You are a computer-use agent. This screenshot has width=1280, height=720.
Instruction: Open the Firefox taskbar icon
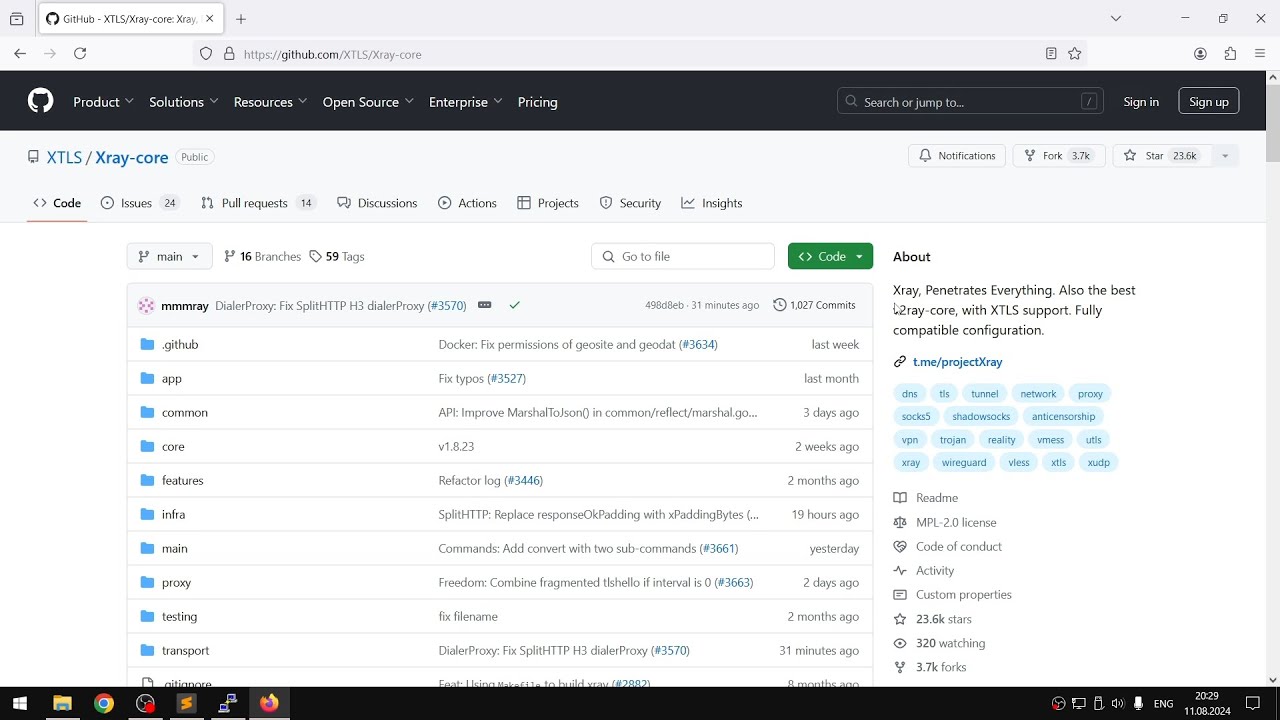tap(269, 704)
